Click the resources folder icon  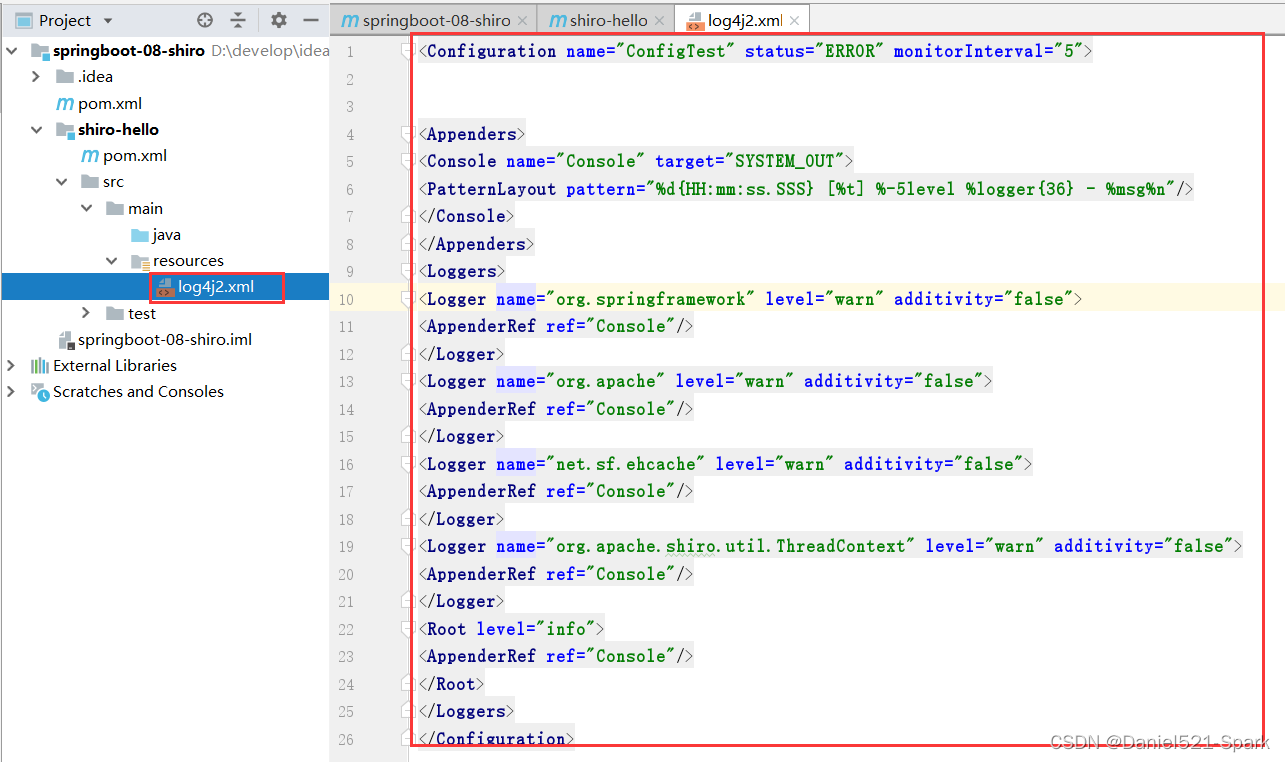coord(140,261)
